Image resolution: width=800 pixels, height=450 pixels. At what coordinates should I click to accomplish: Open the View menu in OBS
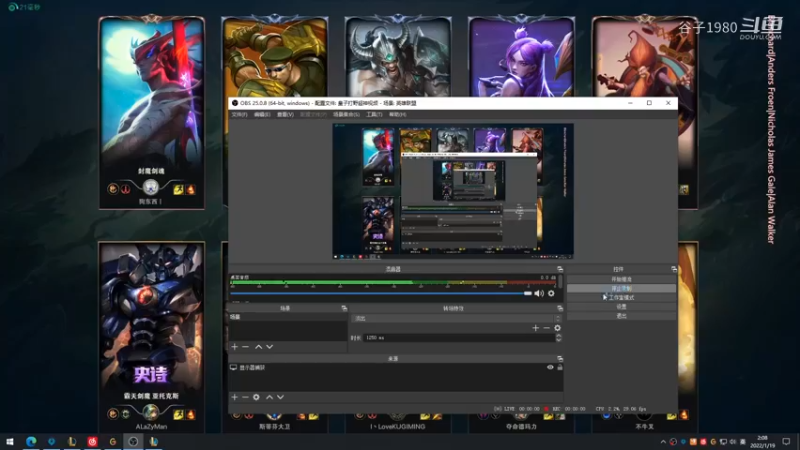[x=285, y=114]
